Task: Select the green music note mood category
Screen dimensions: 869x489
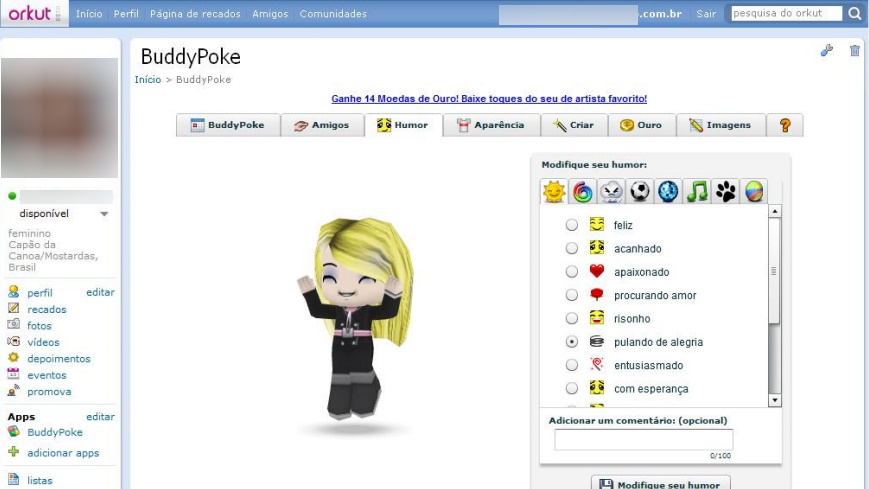Action: click(697, 192)
